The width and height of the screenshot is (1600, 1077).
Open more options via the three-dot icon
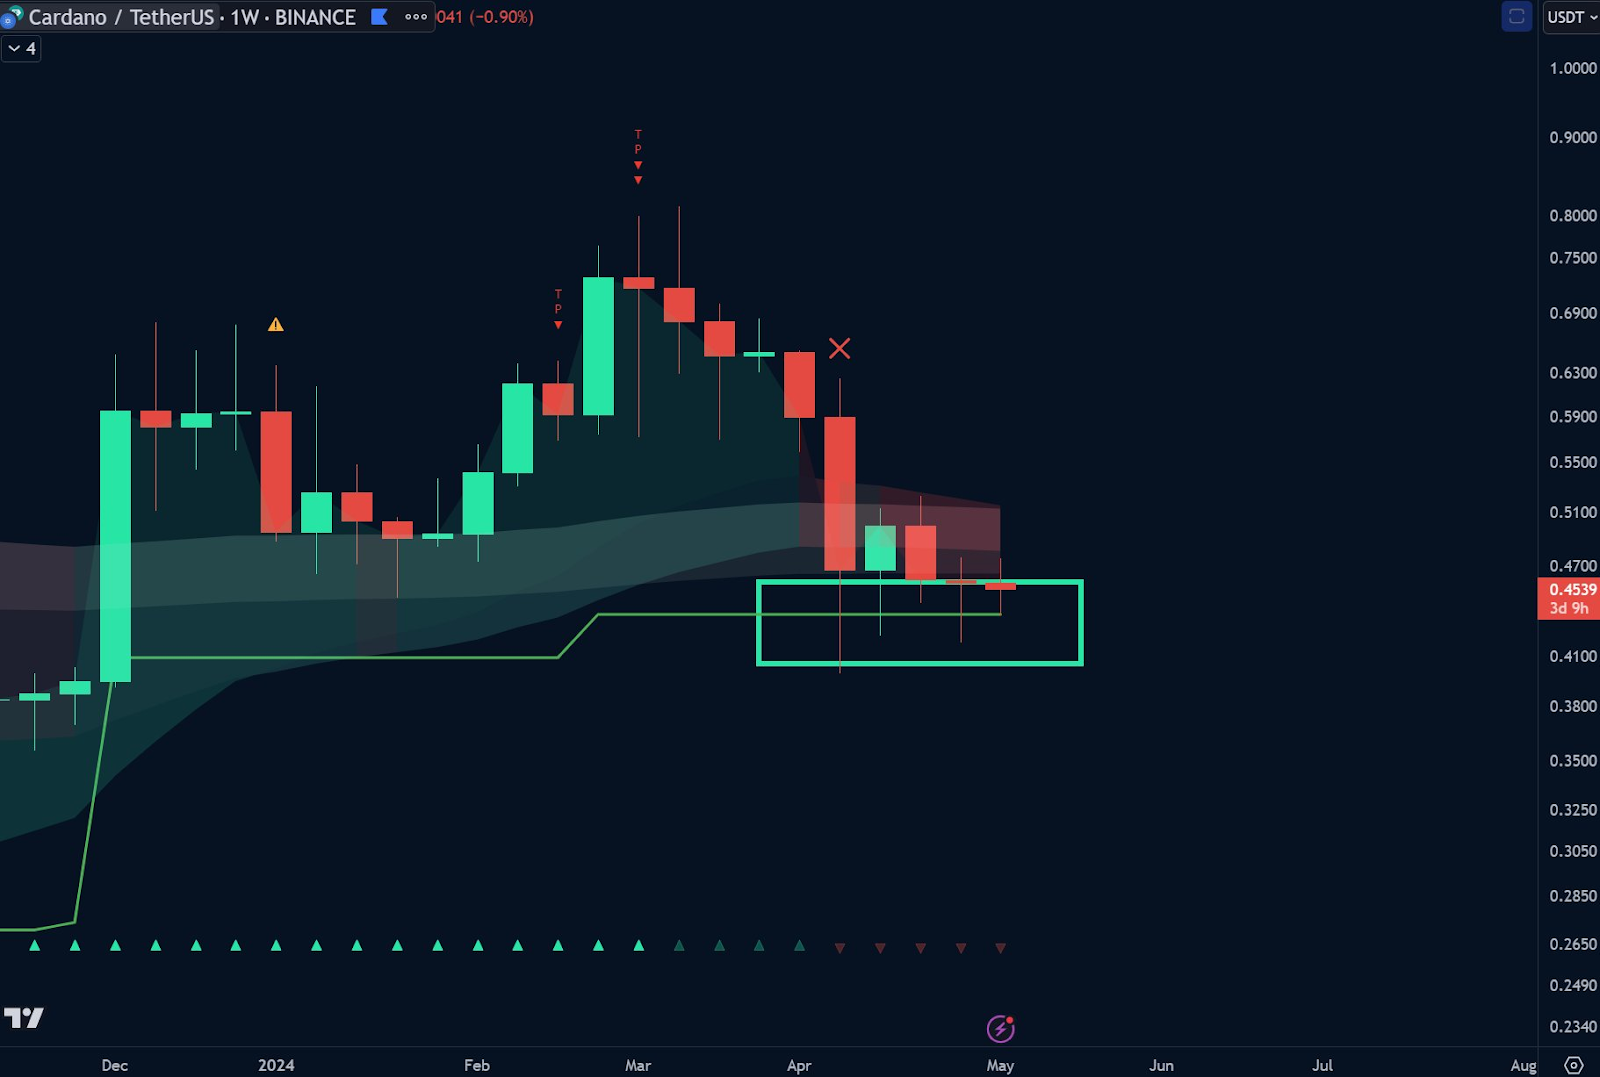click(x=415, y=16)
